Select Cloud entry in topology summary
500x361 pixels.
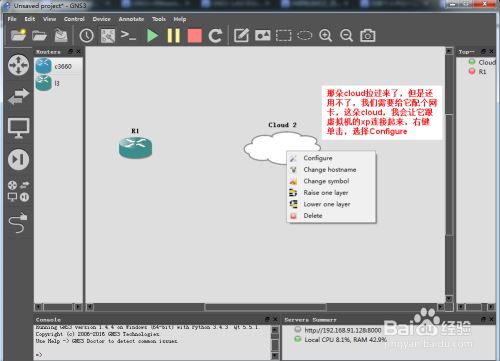point(482,62)
